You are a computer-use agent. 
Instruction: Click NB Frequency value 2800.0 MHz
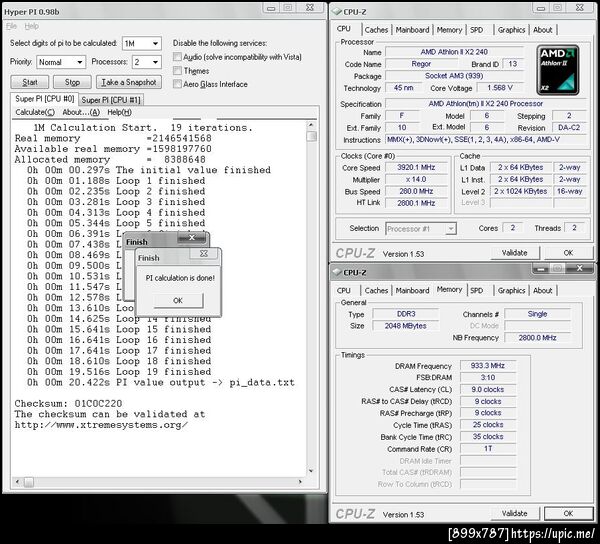537,337
